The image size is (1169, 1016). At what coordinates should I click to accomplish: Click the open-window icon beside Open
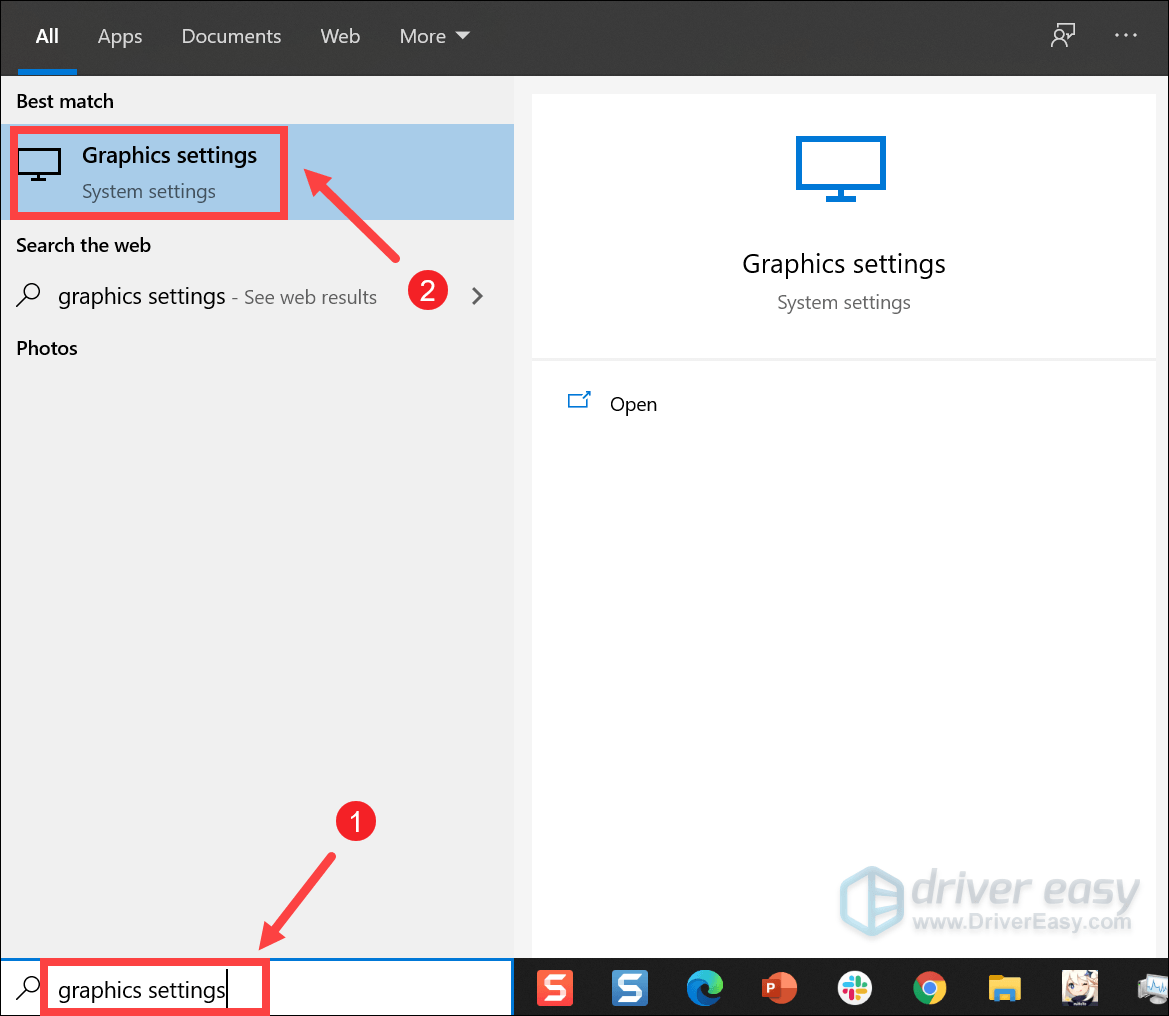pyautogui.click(x=579, y=400)
